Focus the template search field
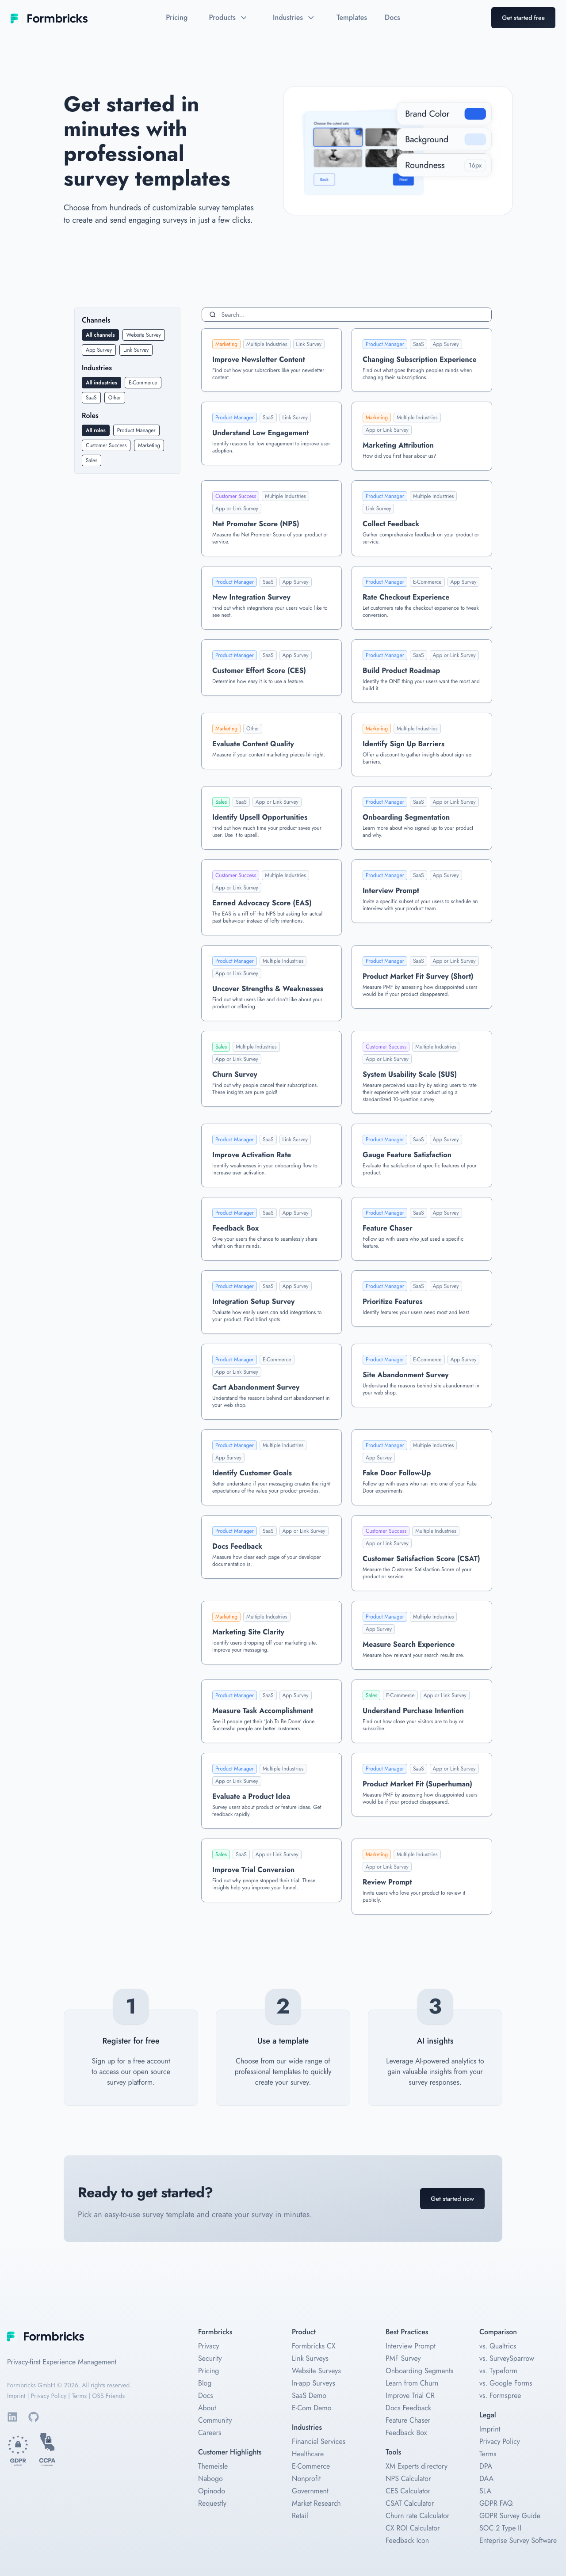Screen dimensions: 566x2576 tap(346, 315)
